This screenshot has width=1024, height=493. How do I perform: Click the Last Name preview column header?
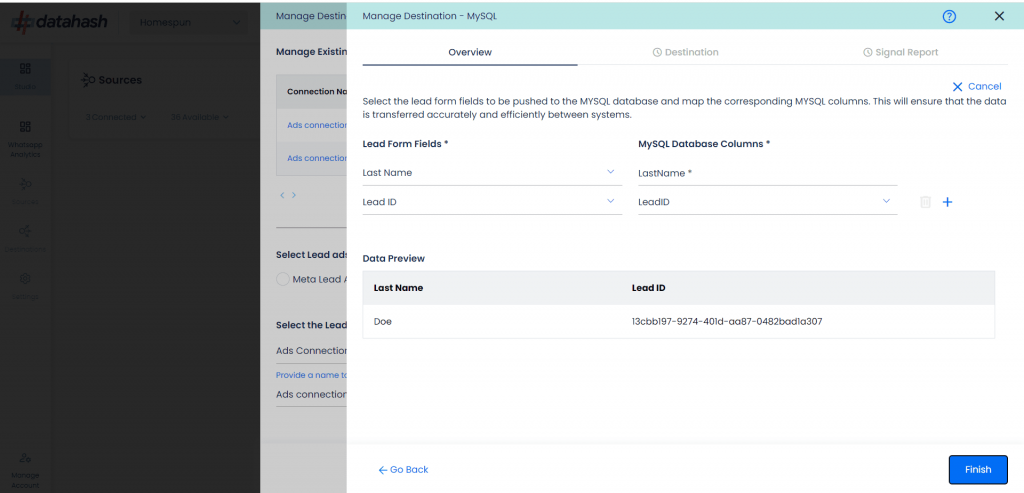coord(398,287)
